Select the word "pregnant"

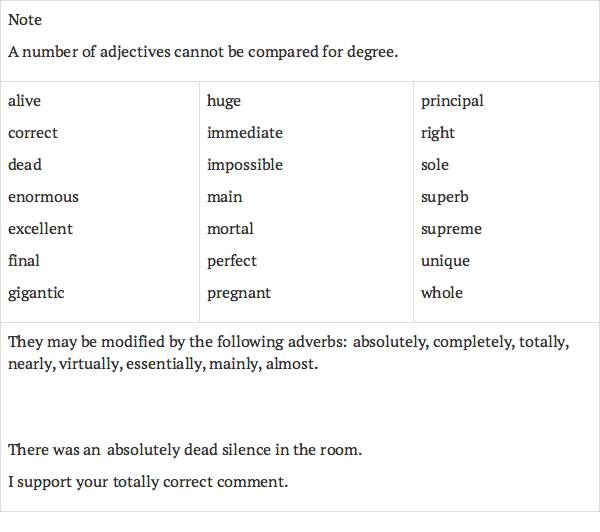239,293
